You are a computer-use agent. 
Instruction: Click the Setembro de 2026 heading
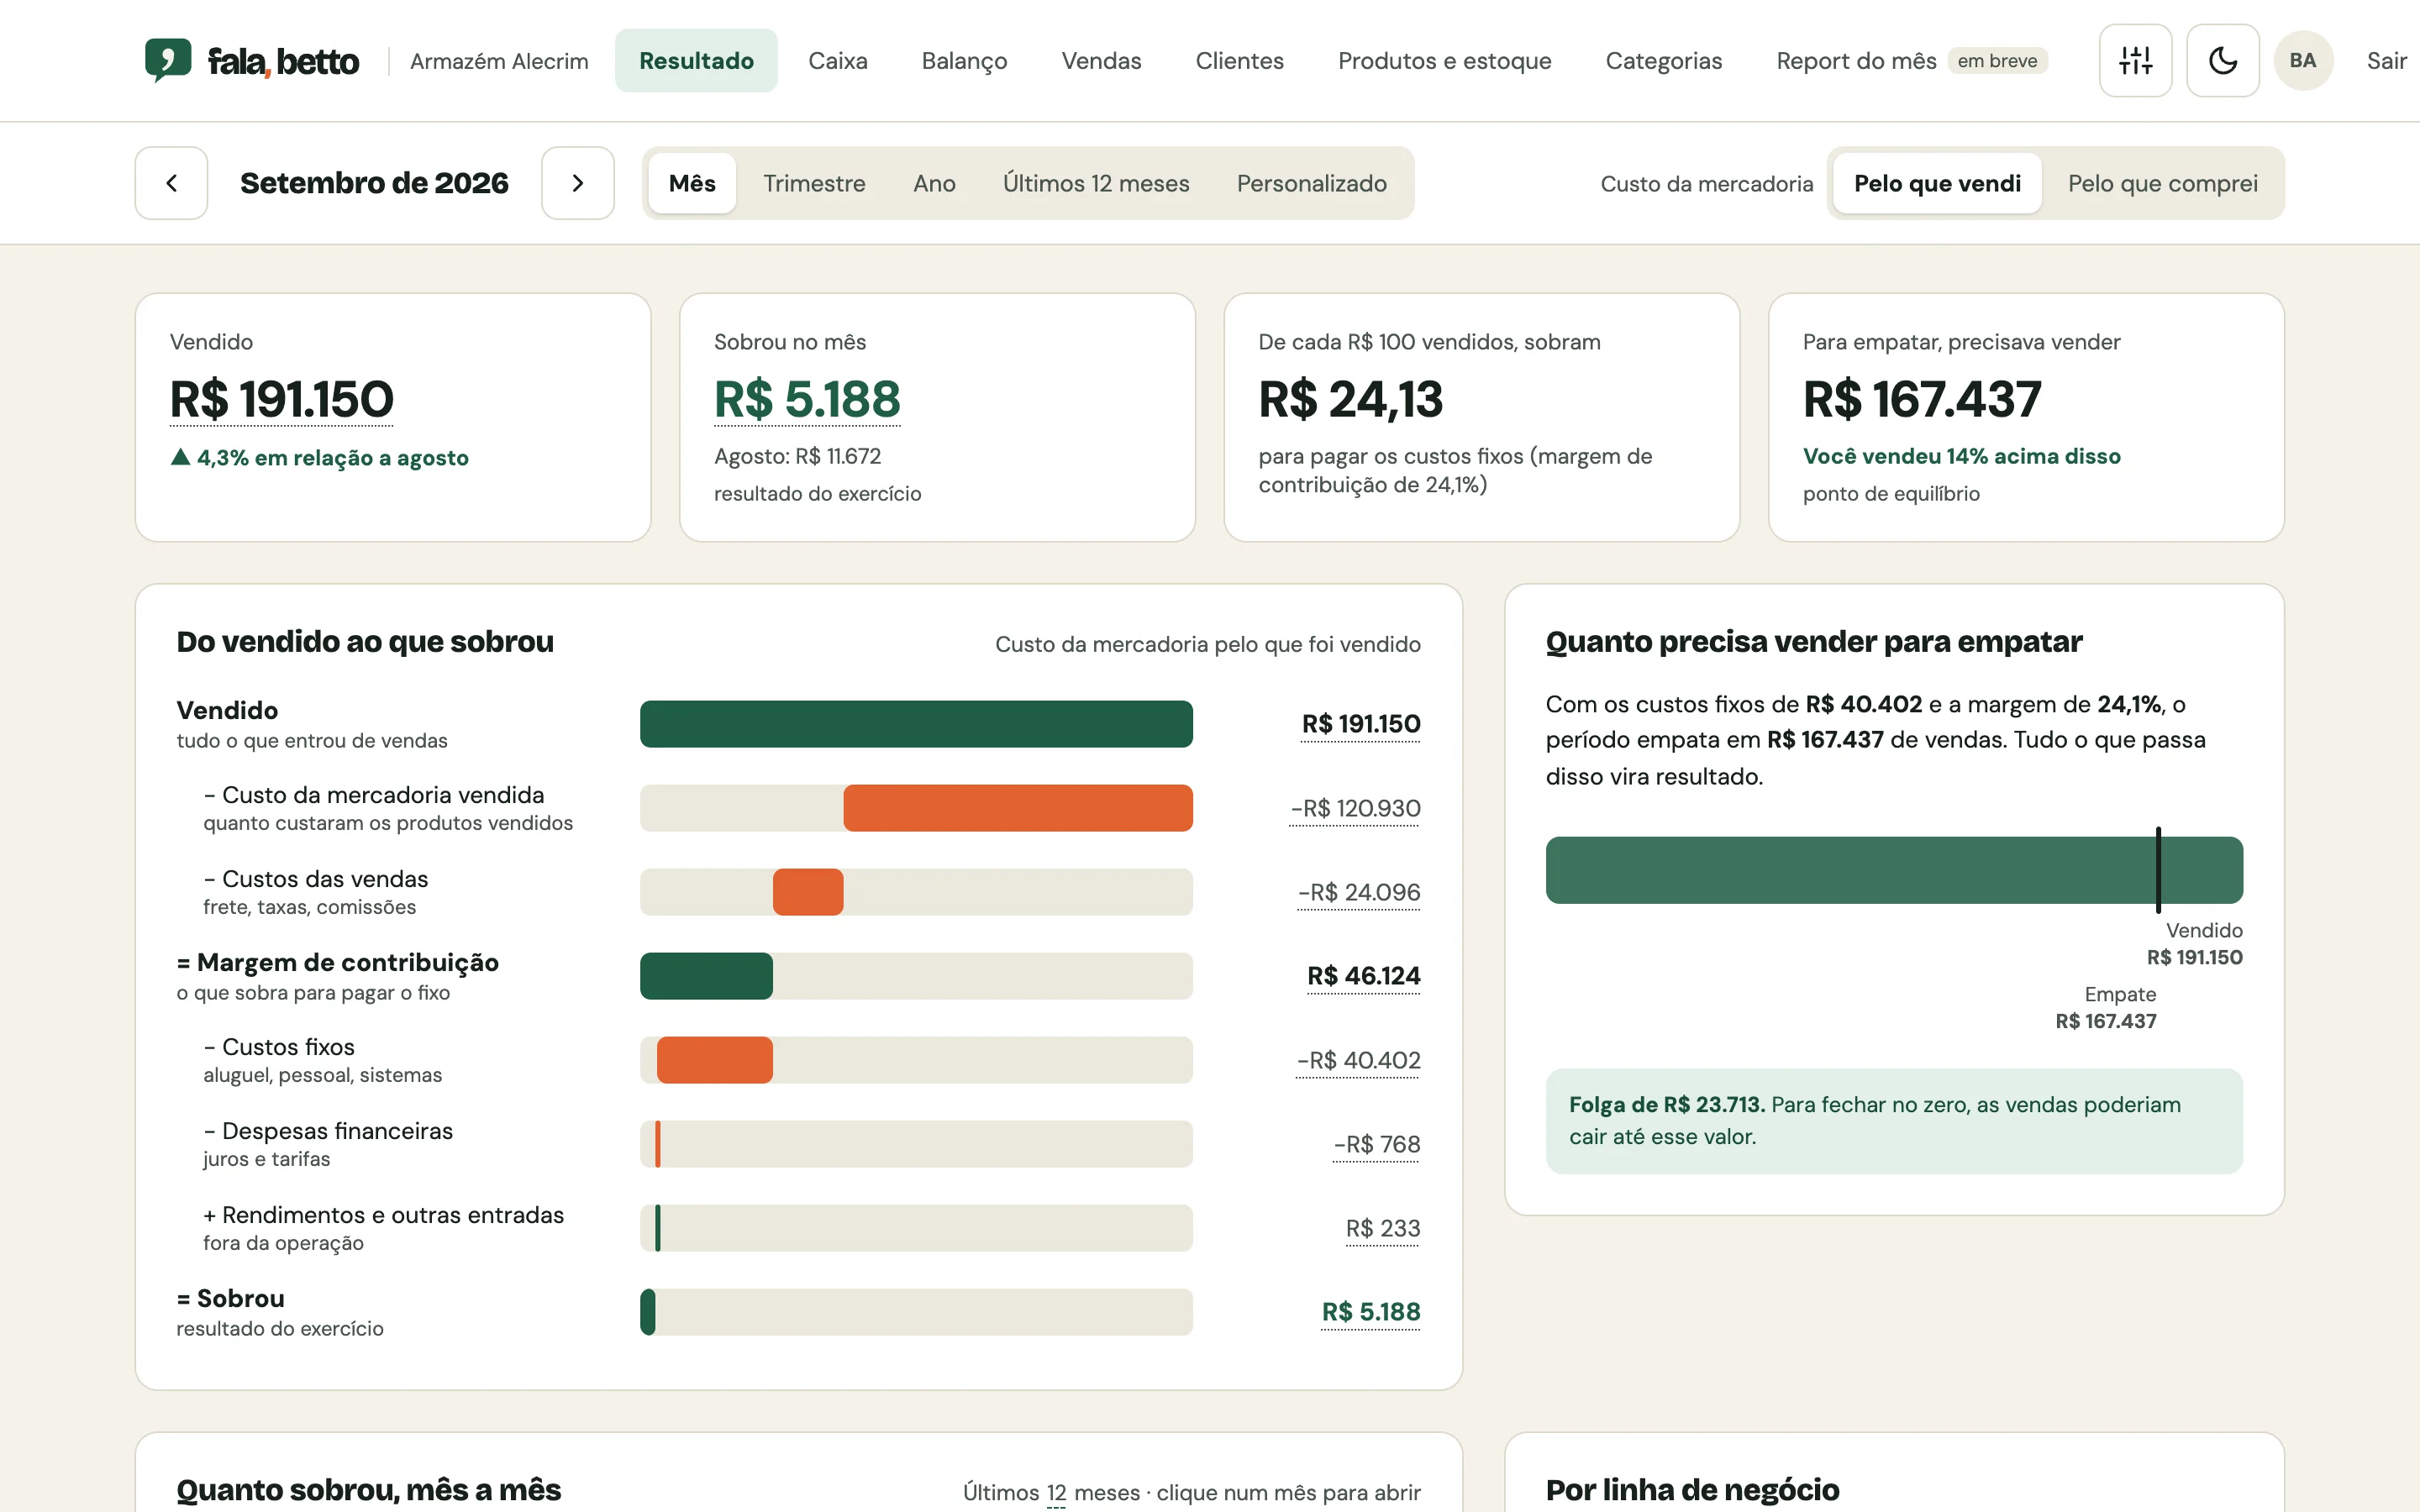374,183
